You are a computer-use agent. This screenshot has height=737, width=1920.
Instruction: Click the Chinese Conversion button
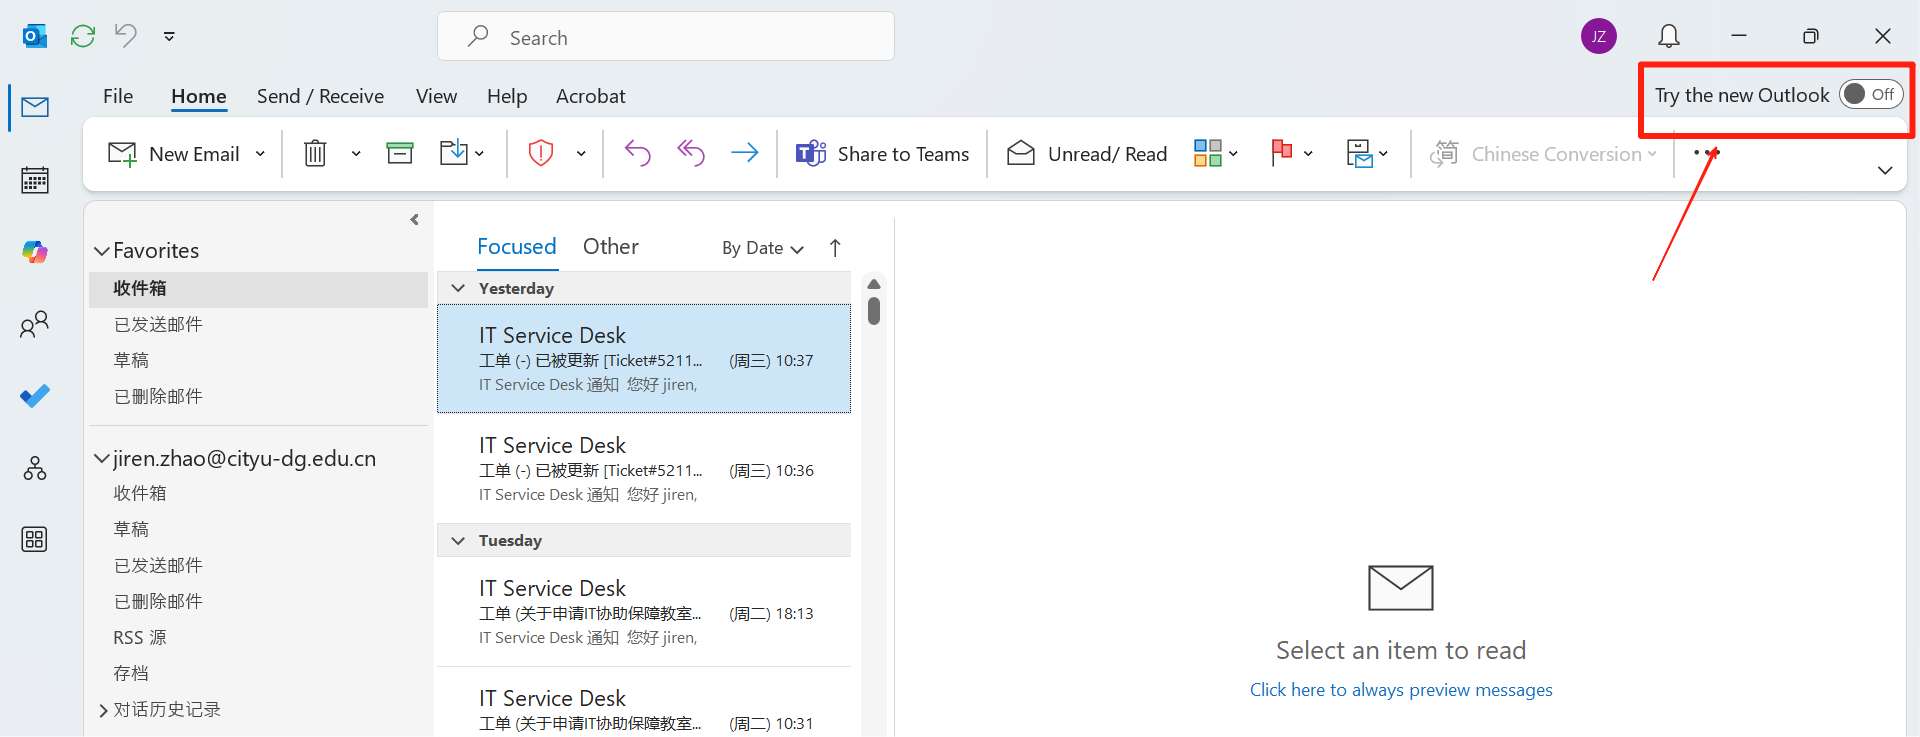click(1543, 154)
